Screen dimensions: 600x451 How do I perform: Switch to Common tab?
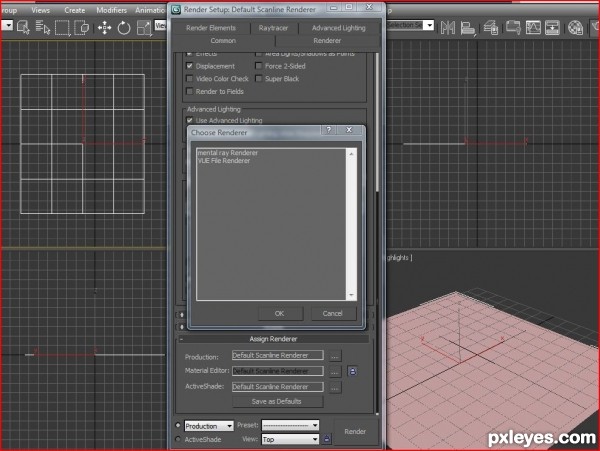click(x=223, y=41)
